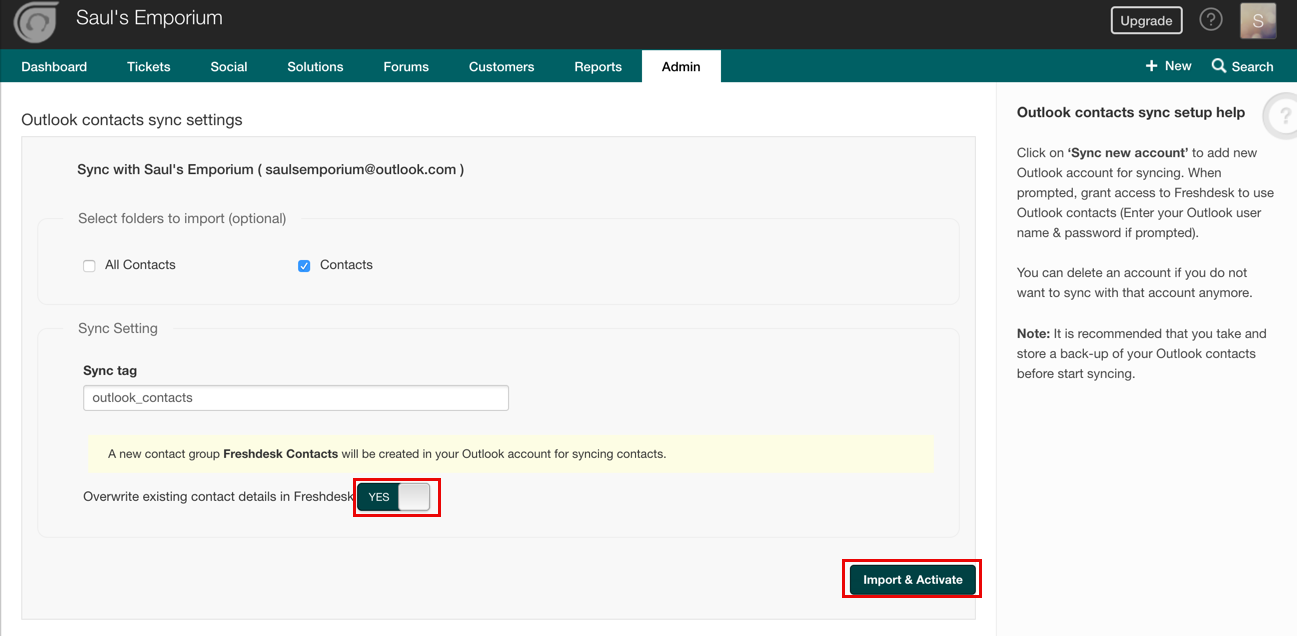Select the Admin tab

pyautogui.click(x=681, y=67)
